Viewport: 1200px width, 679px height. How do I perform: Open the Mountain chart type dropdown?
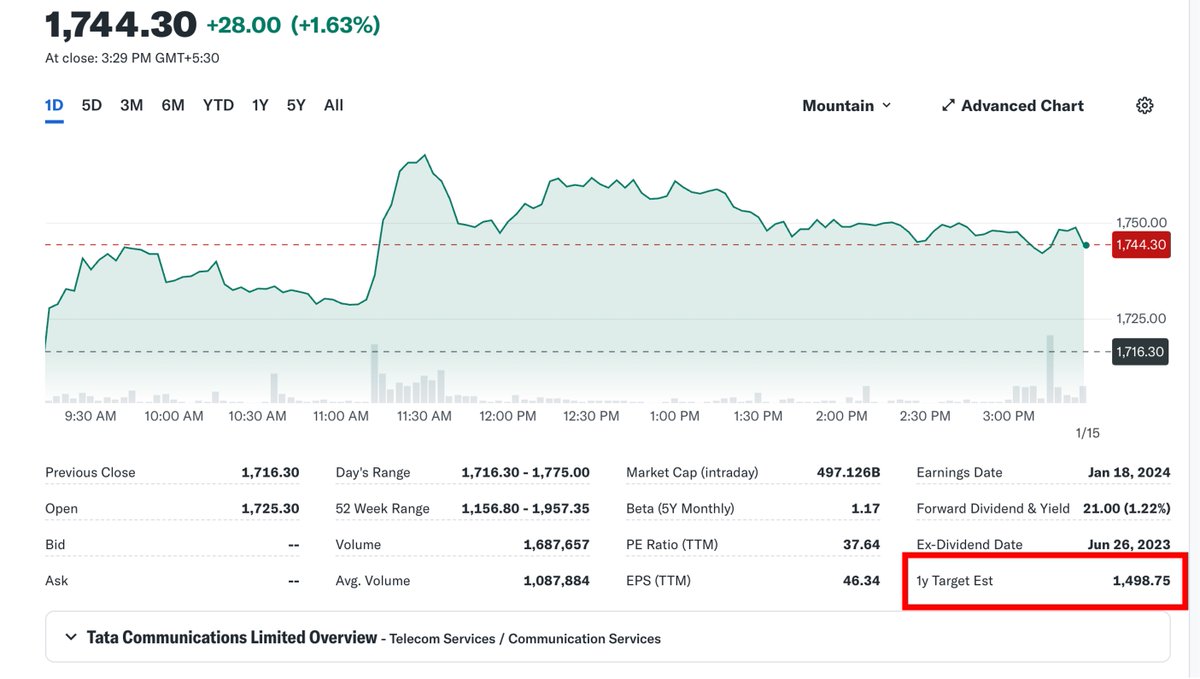(847, 105)
